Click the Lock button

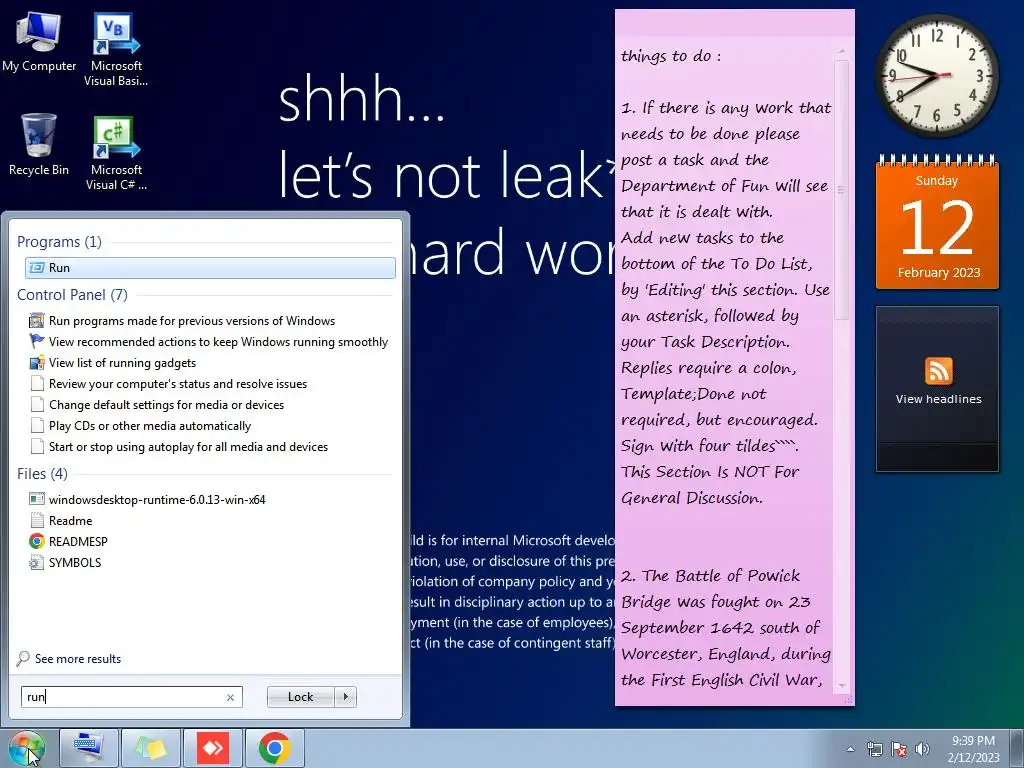tap(300, 697)
